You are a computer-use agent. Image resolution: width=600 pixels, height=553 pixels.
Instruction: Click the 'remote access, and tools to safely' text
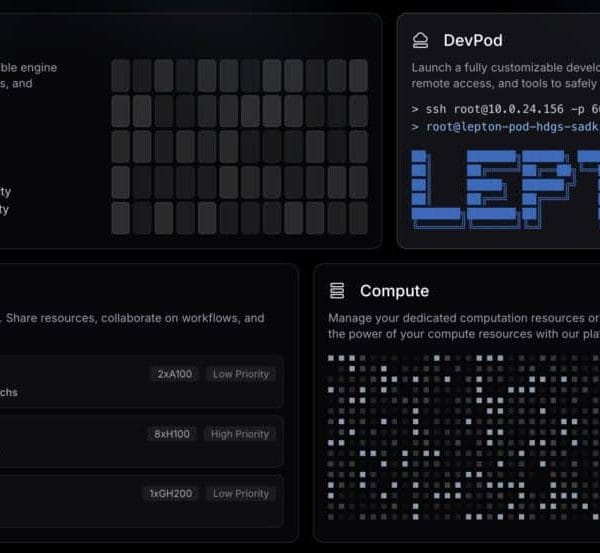point(506,83)
